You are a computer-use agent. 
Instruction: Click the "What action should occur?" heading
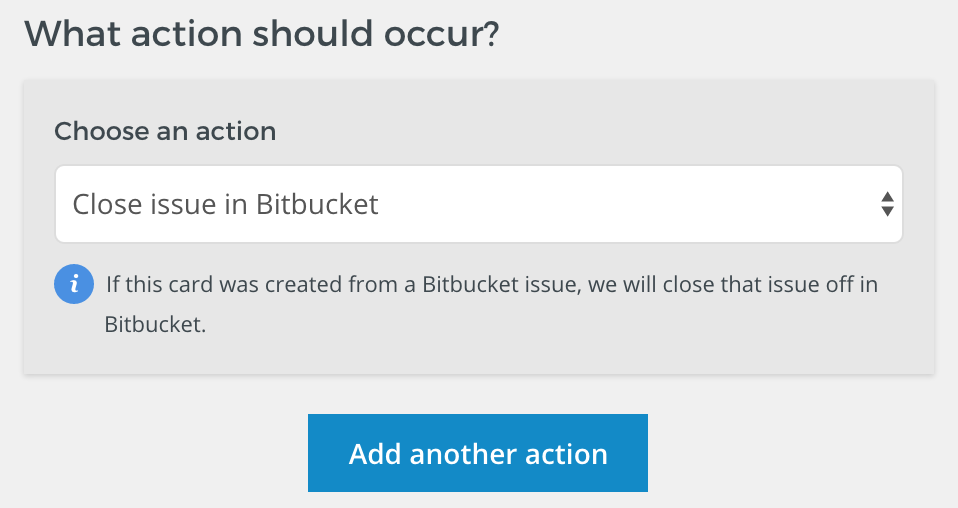261,34
